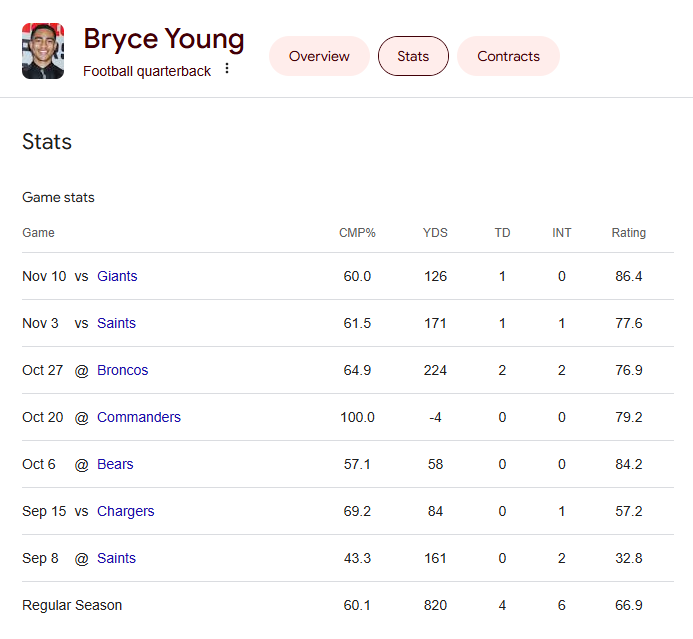The image size is (693, 639).
Task: Open the Contracts tab
Action: click(x=508, y=56)
